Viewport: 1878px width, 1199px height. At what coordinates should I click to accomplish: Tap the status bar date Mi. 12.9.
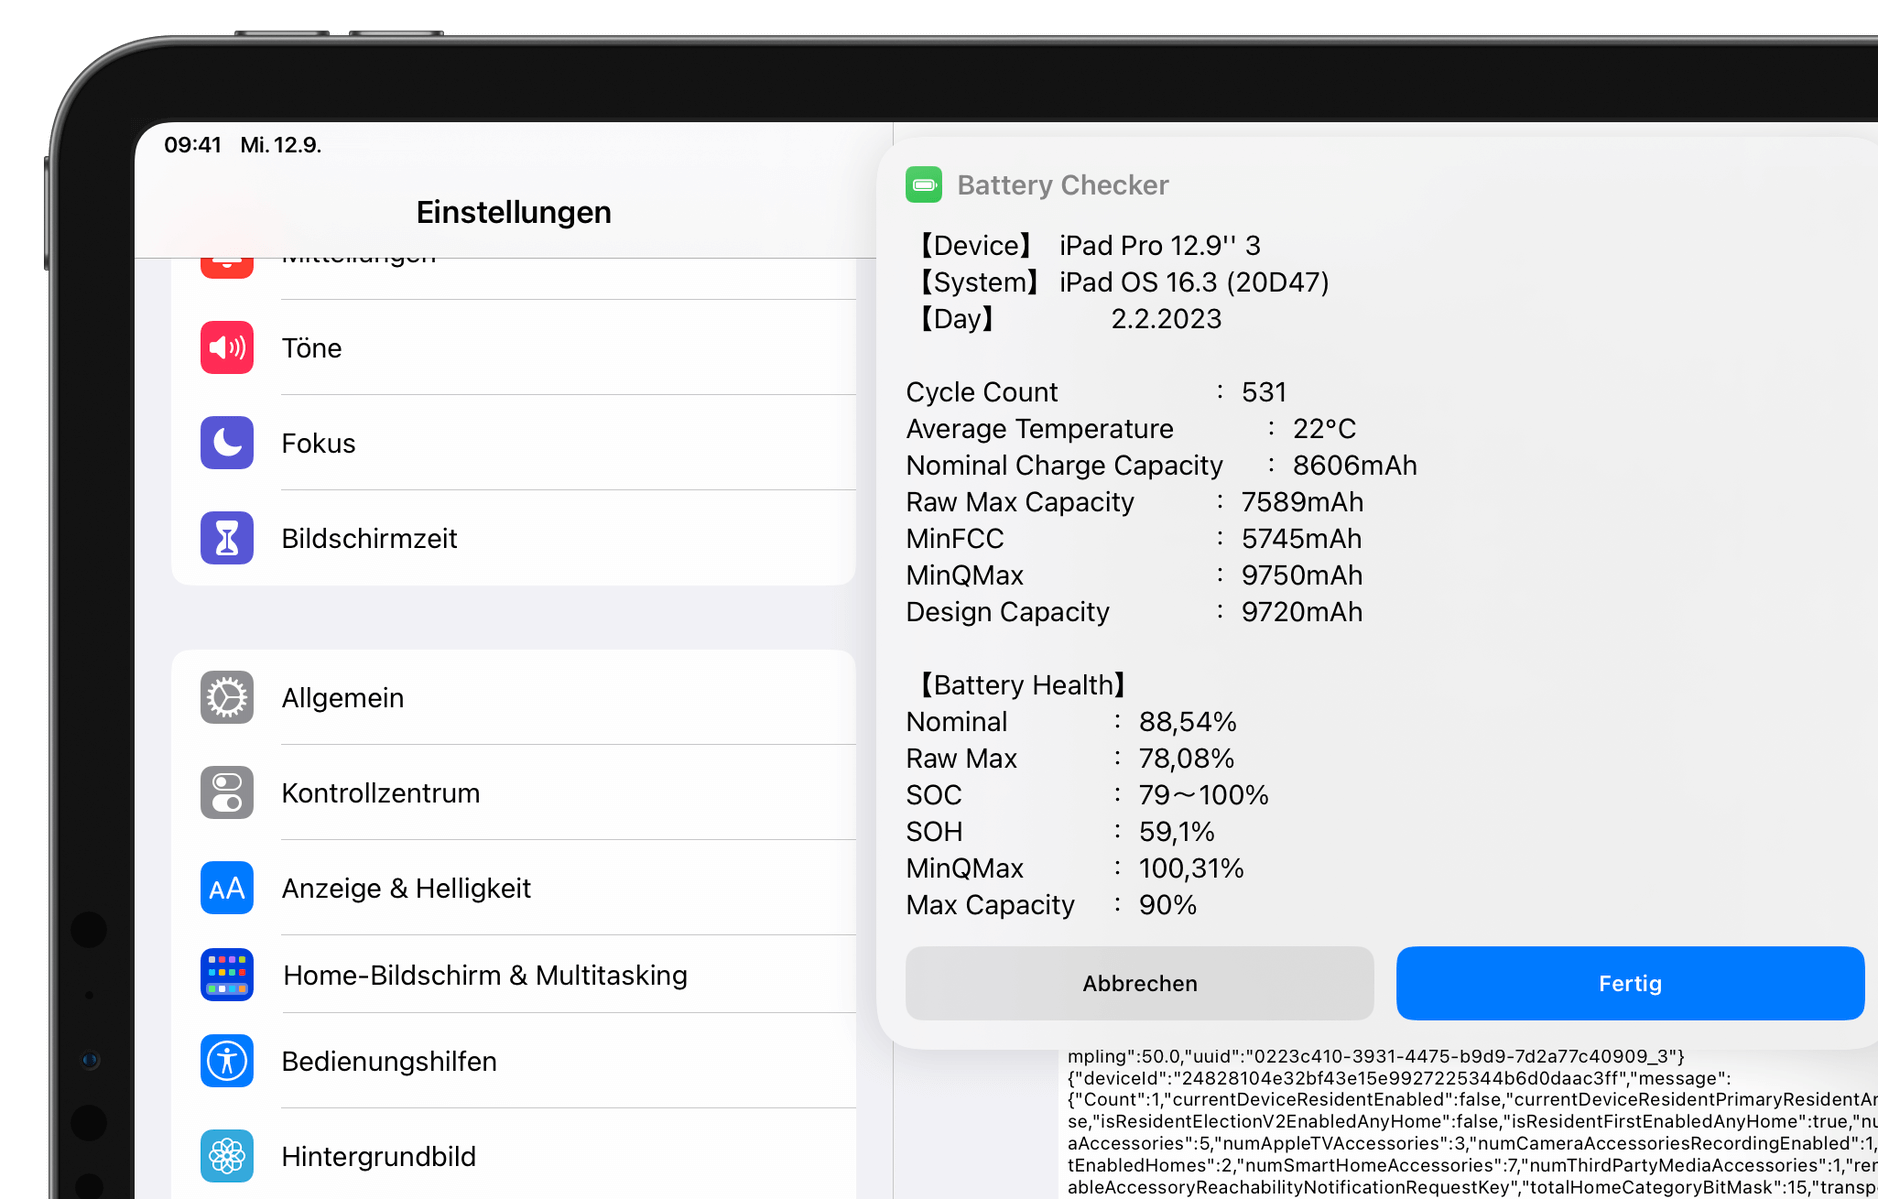(x=281, y=145)
